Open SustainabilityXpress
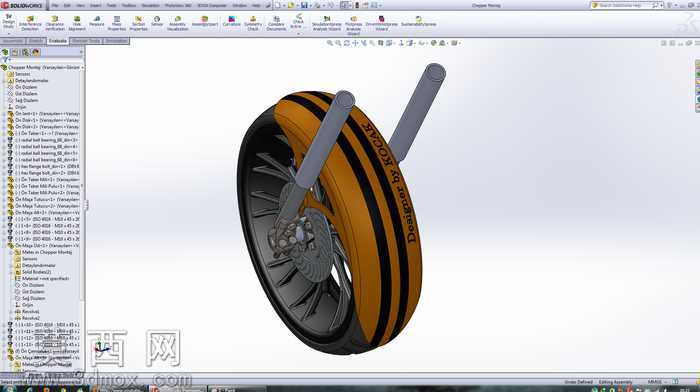This screenshot has height=392, width=700. click(418, 21)
